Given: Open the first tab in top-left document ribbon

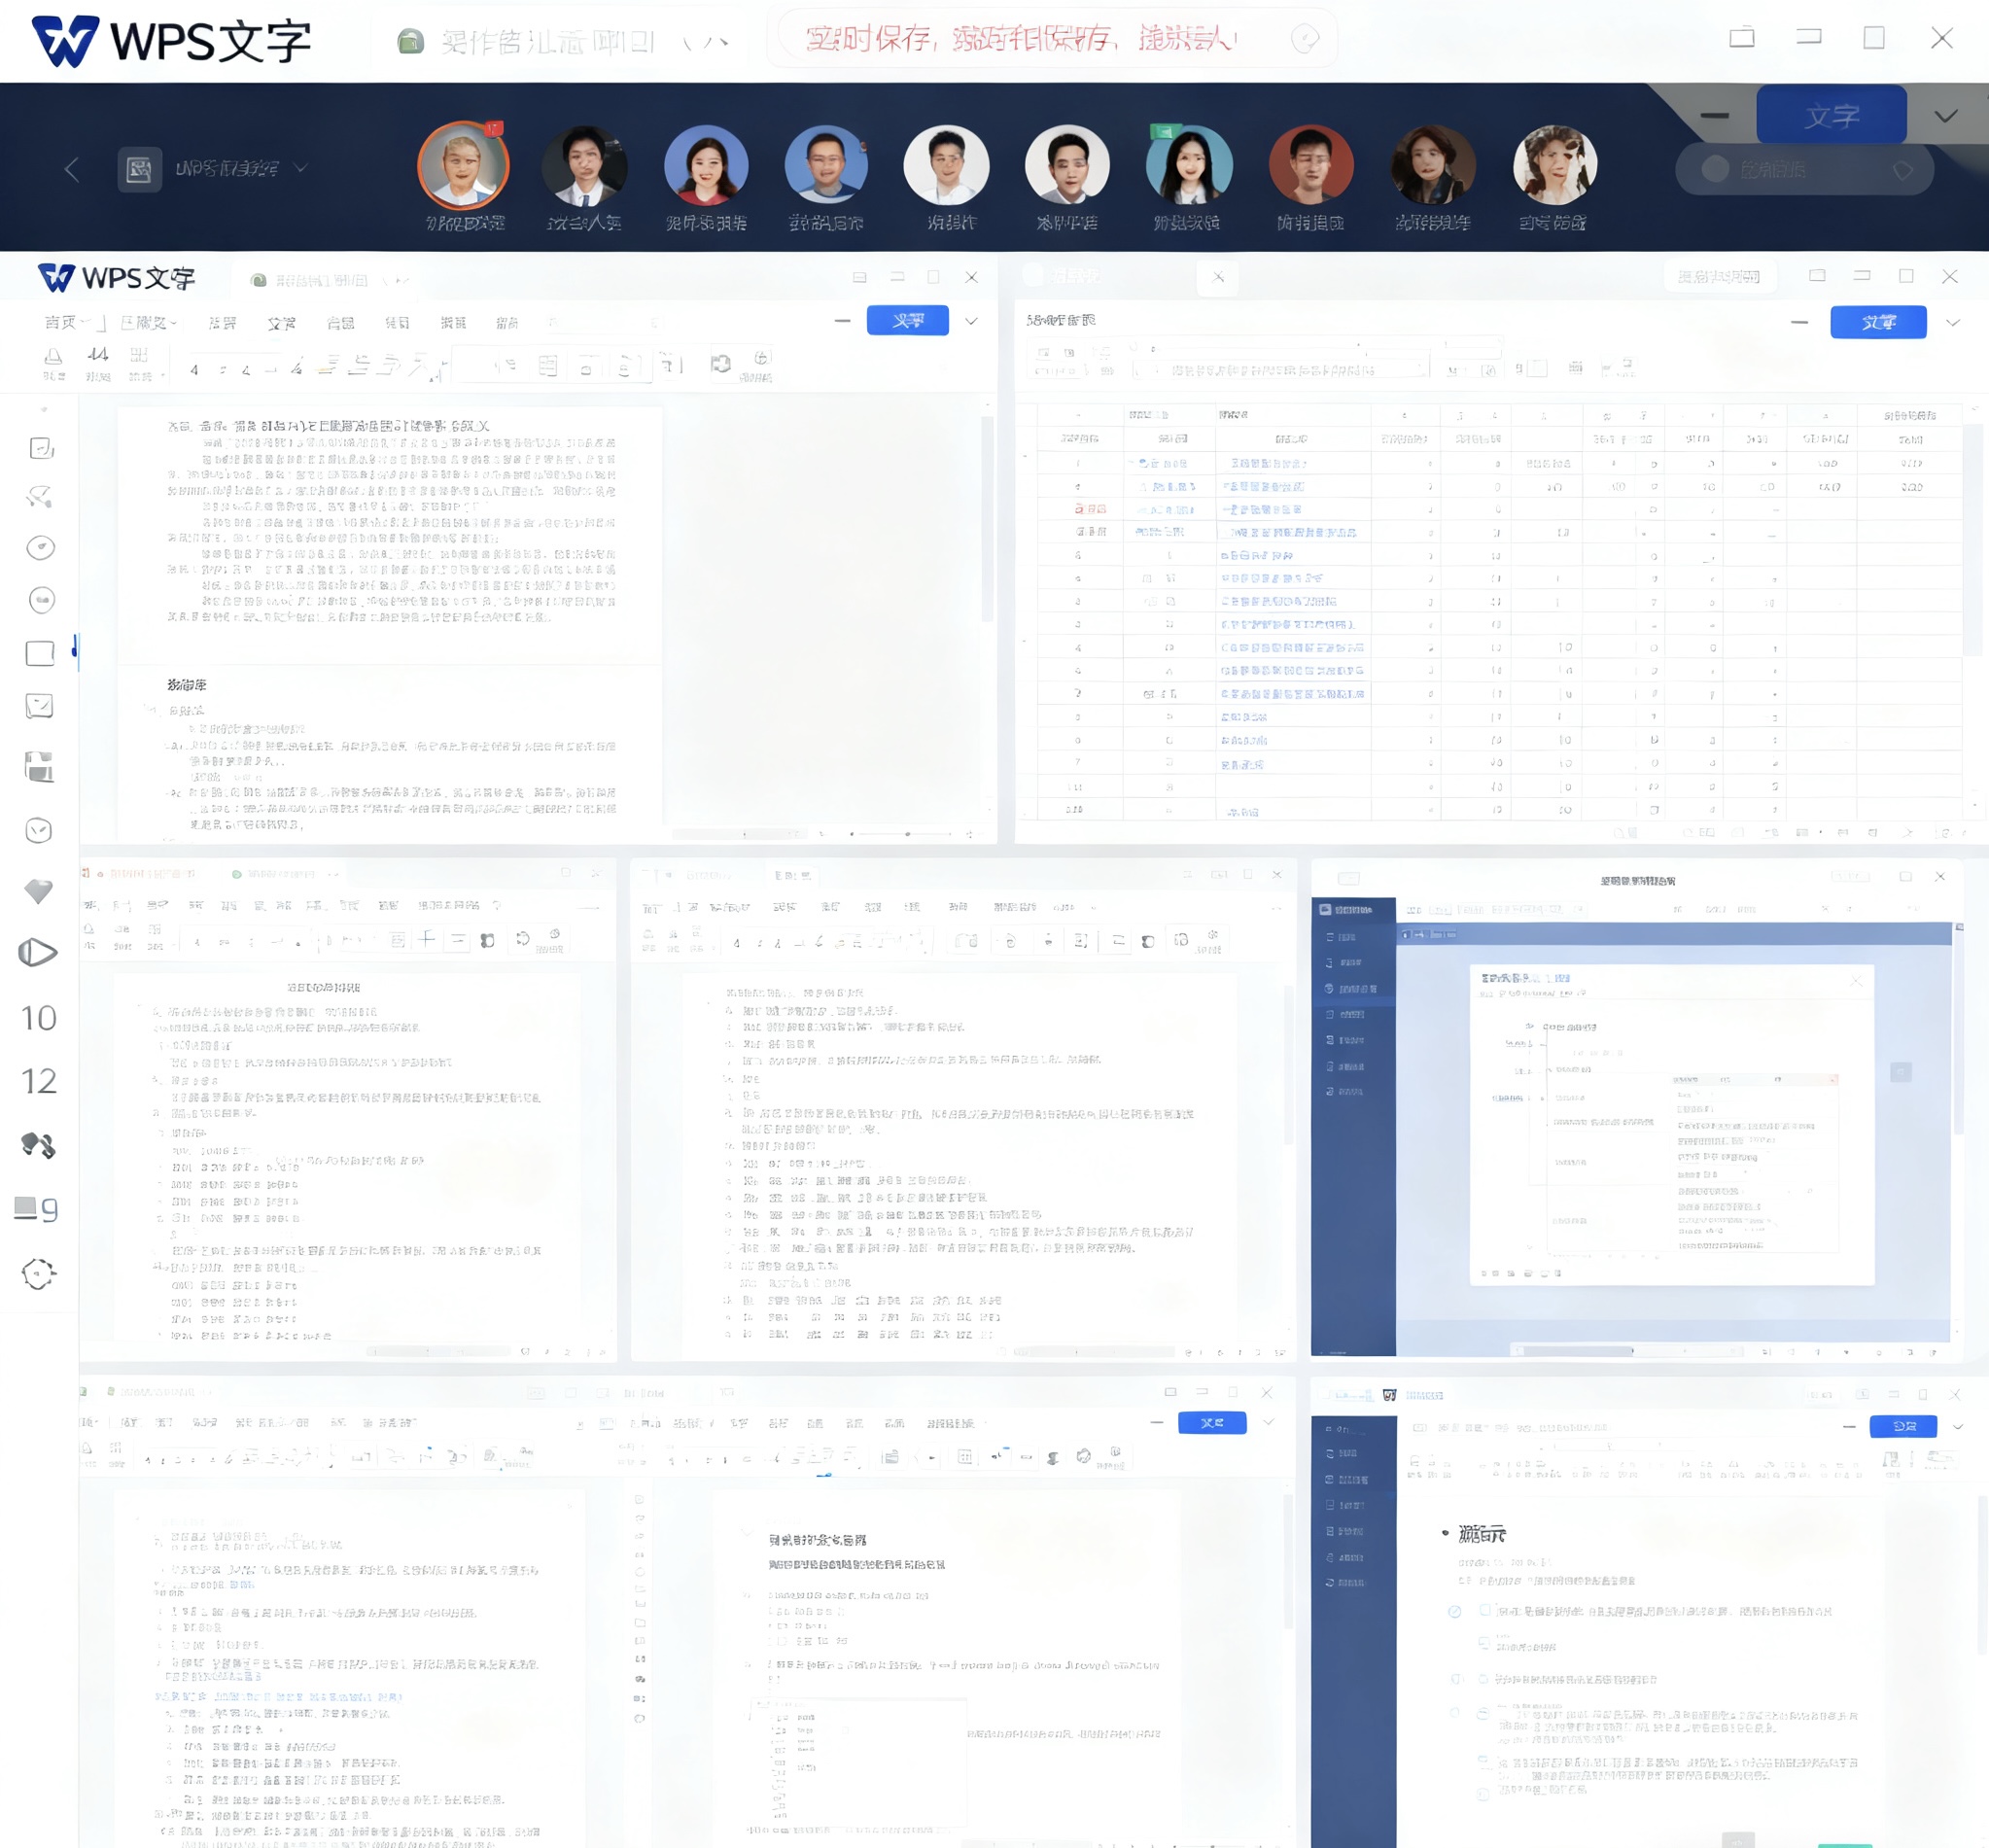Looking at the screenshot, I should (x=60, y=322).
